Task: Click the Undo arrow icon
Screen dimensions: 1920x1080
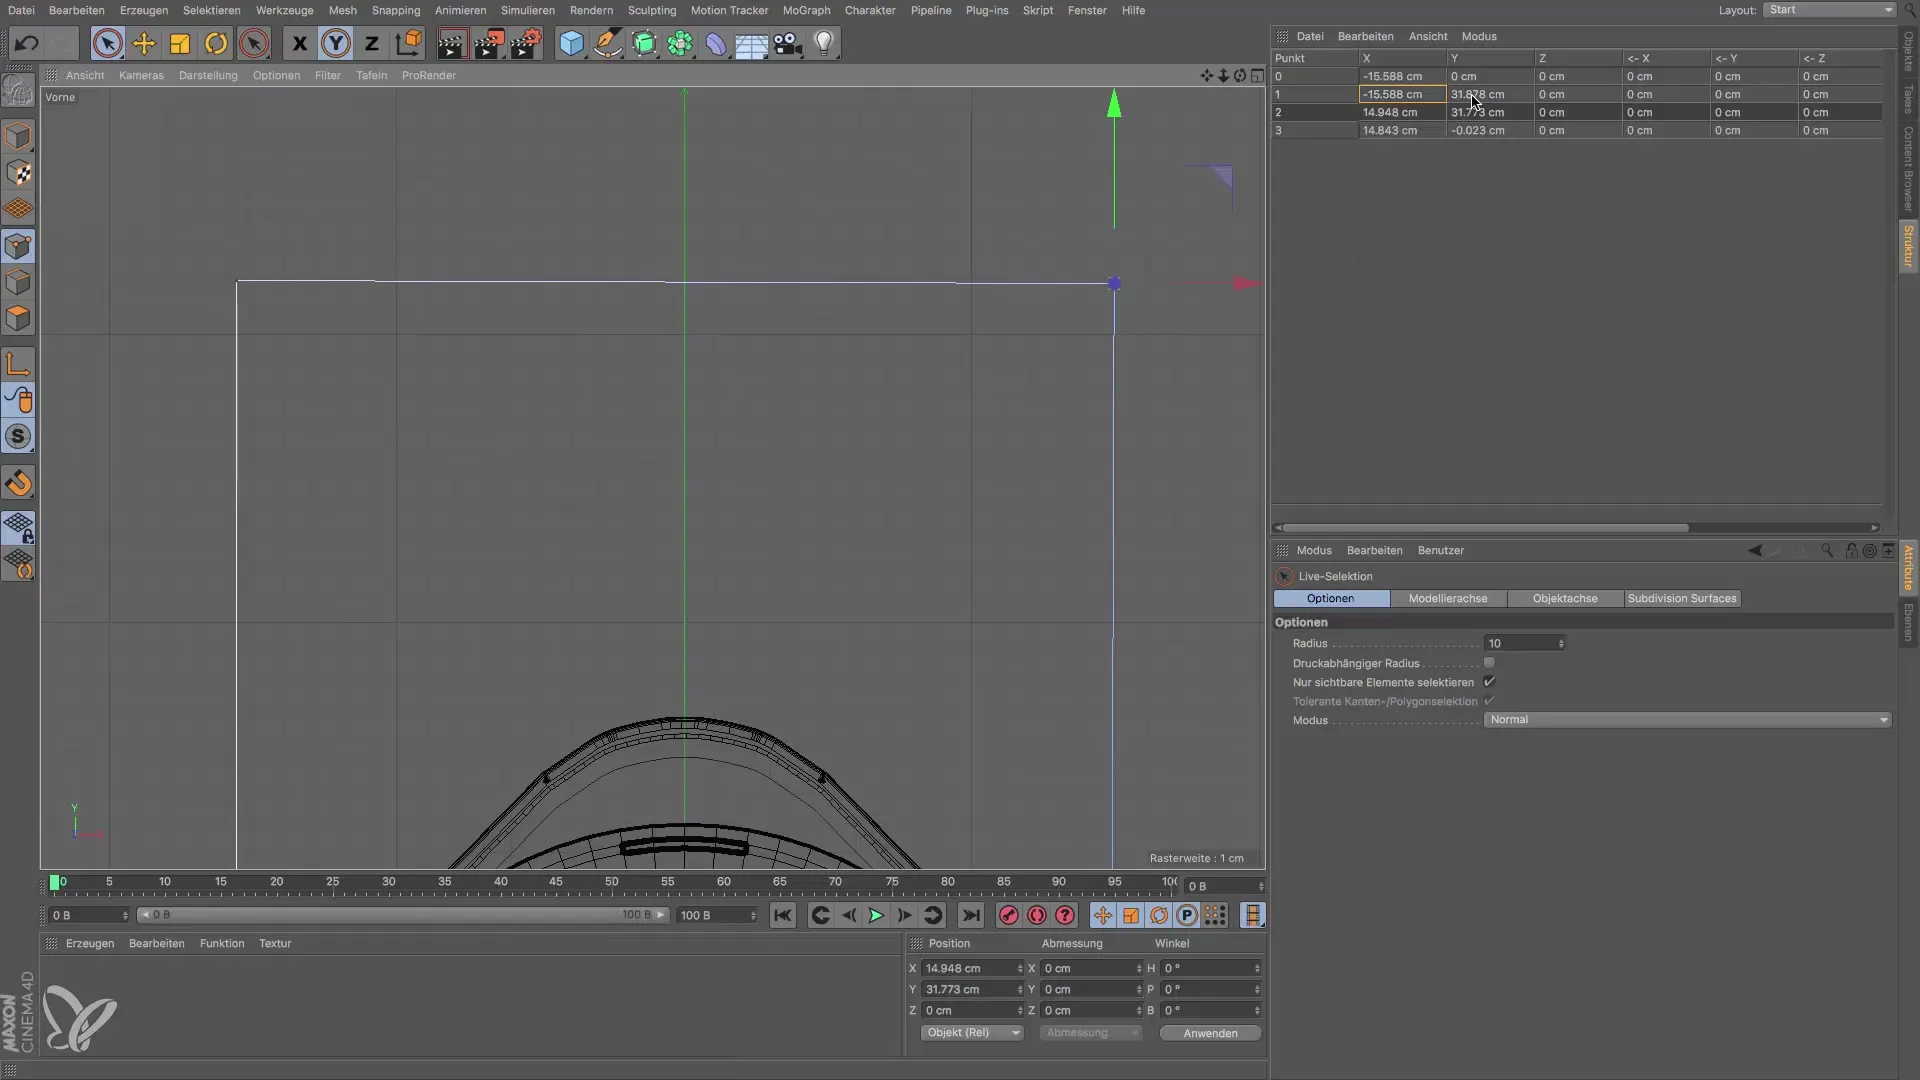Action: [x=27, y=44]
